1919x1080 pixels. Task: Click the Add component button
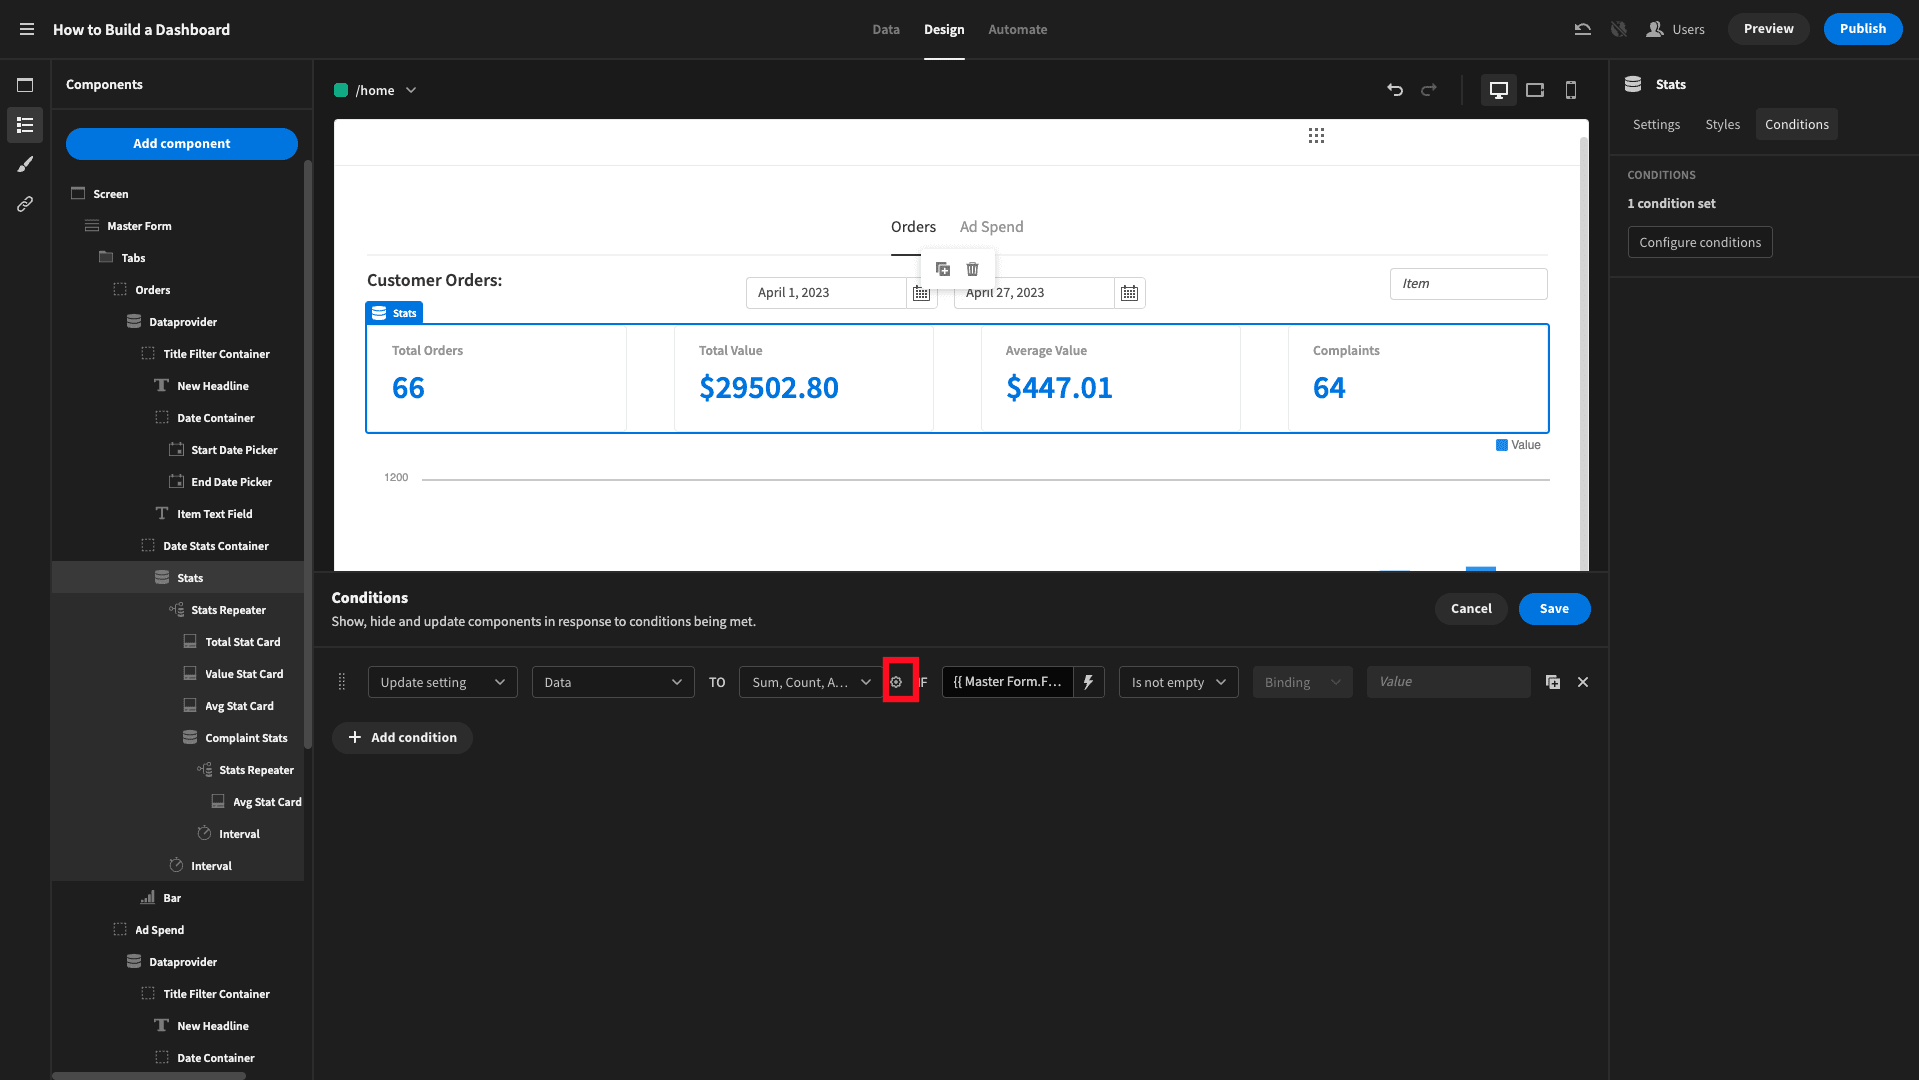coord(182,143)
